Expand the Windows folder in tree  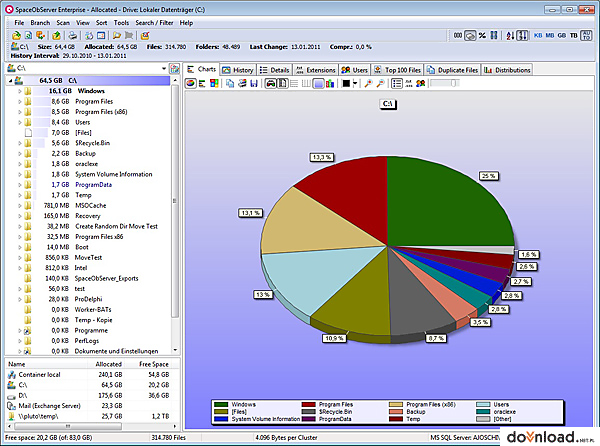pyautogui.click(x=20, y=91)
